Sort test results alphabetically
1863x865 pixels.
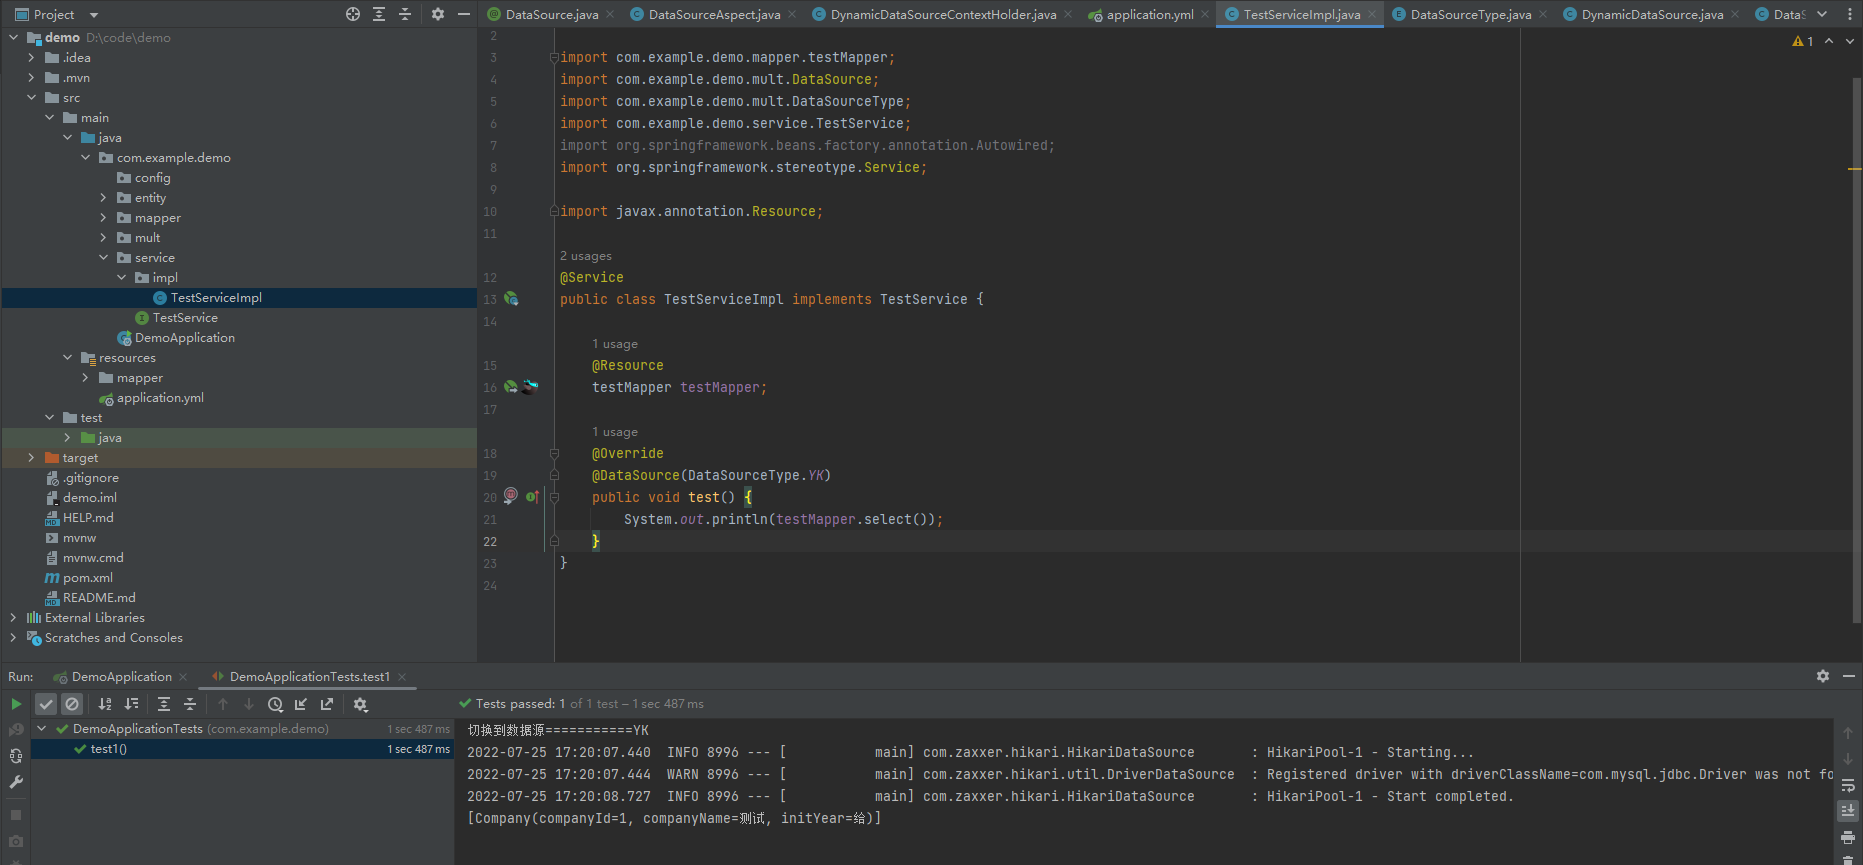click(105, 704)
